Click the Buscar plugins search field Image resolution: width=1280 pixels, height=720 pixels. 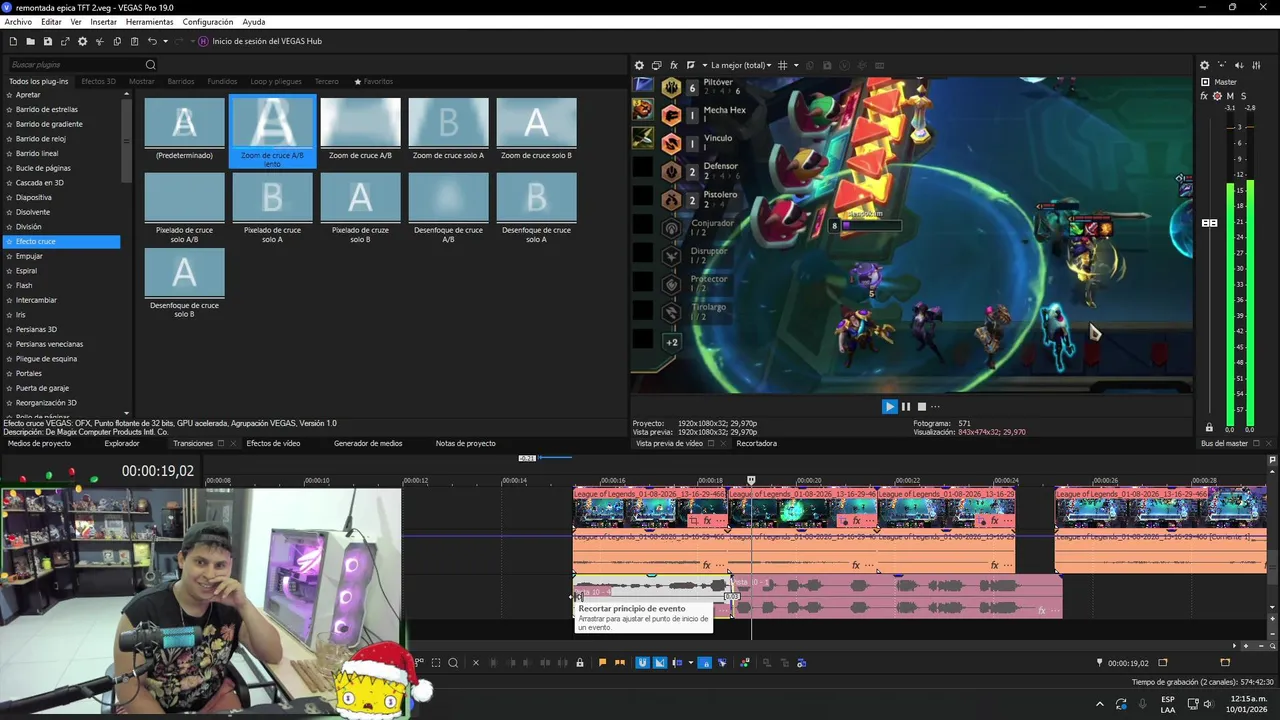pos(74,65)
